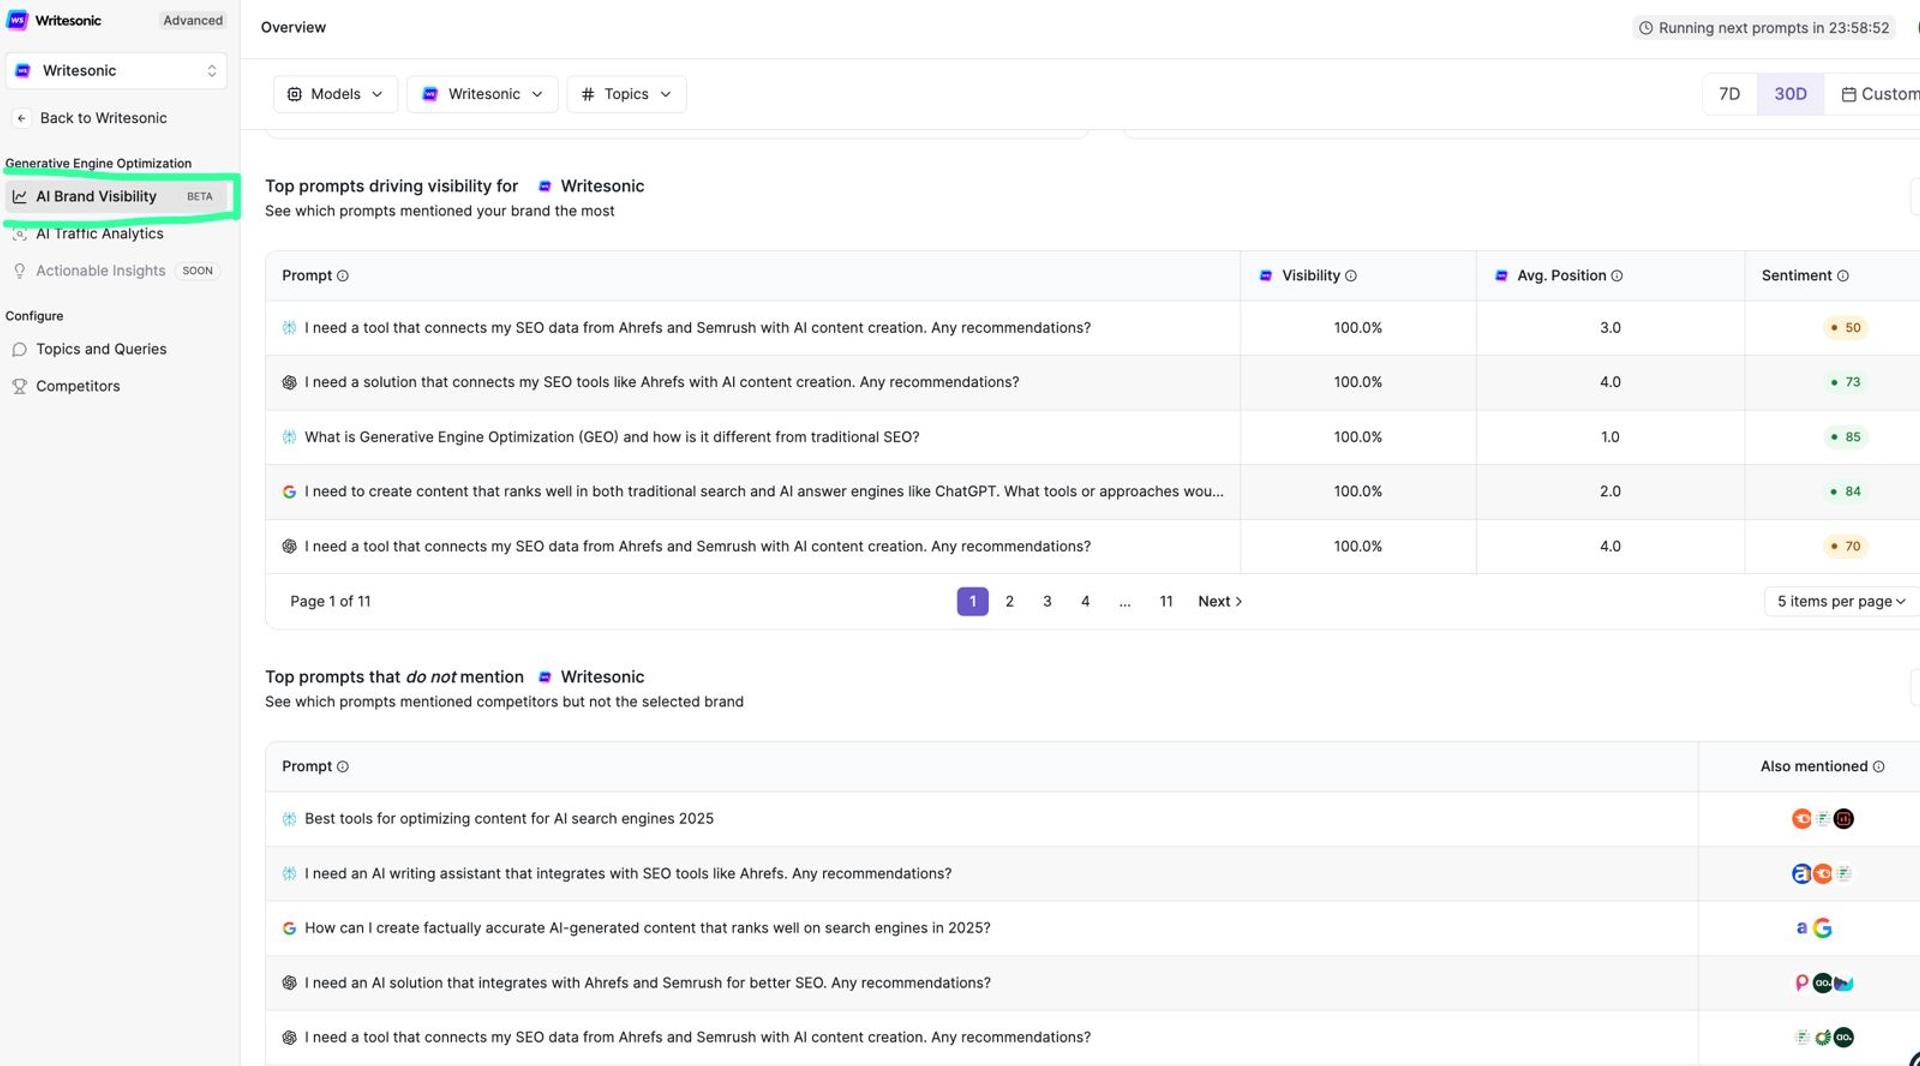Click the AI Brand Visibility chart icon
Screen dimensions: 1920x1066
tap(19, 197)
